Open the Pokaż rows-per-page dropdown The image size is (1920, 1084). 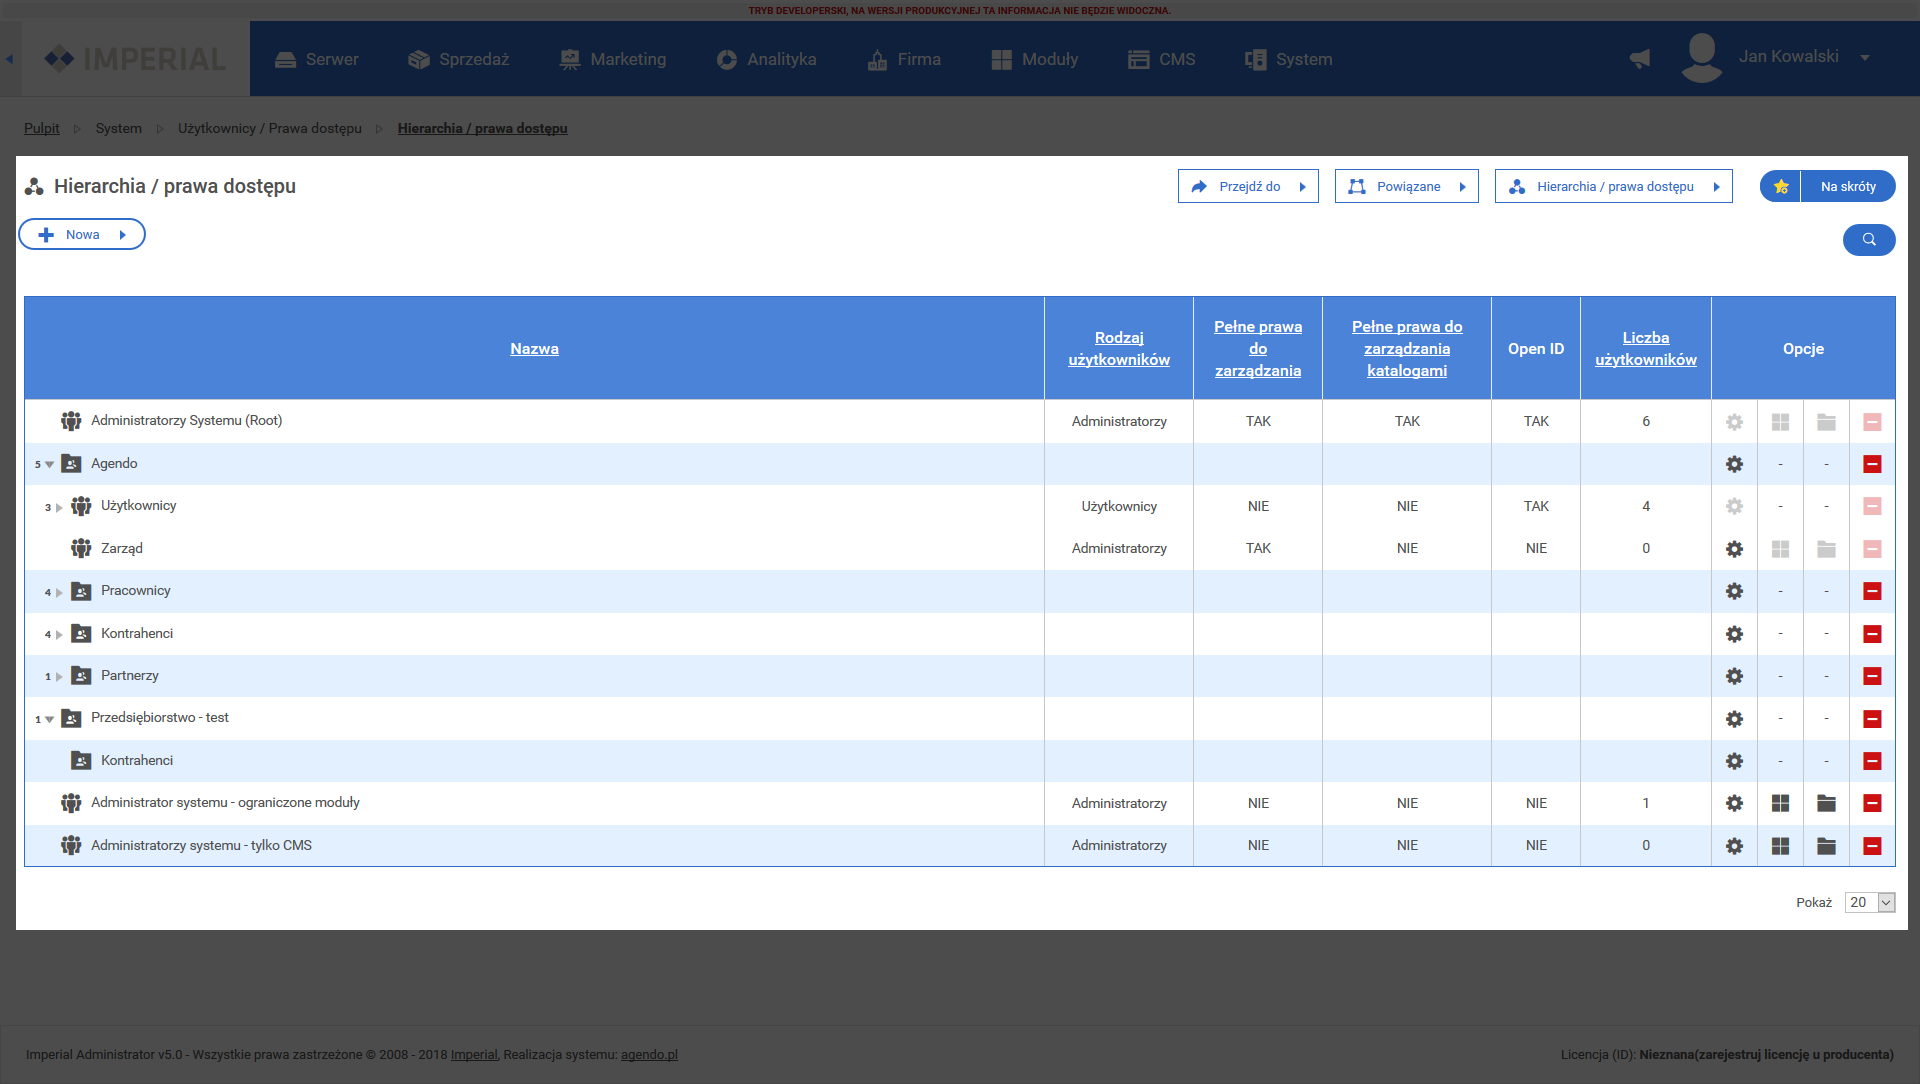click(1869, 902)
